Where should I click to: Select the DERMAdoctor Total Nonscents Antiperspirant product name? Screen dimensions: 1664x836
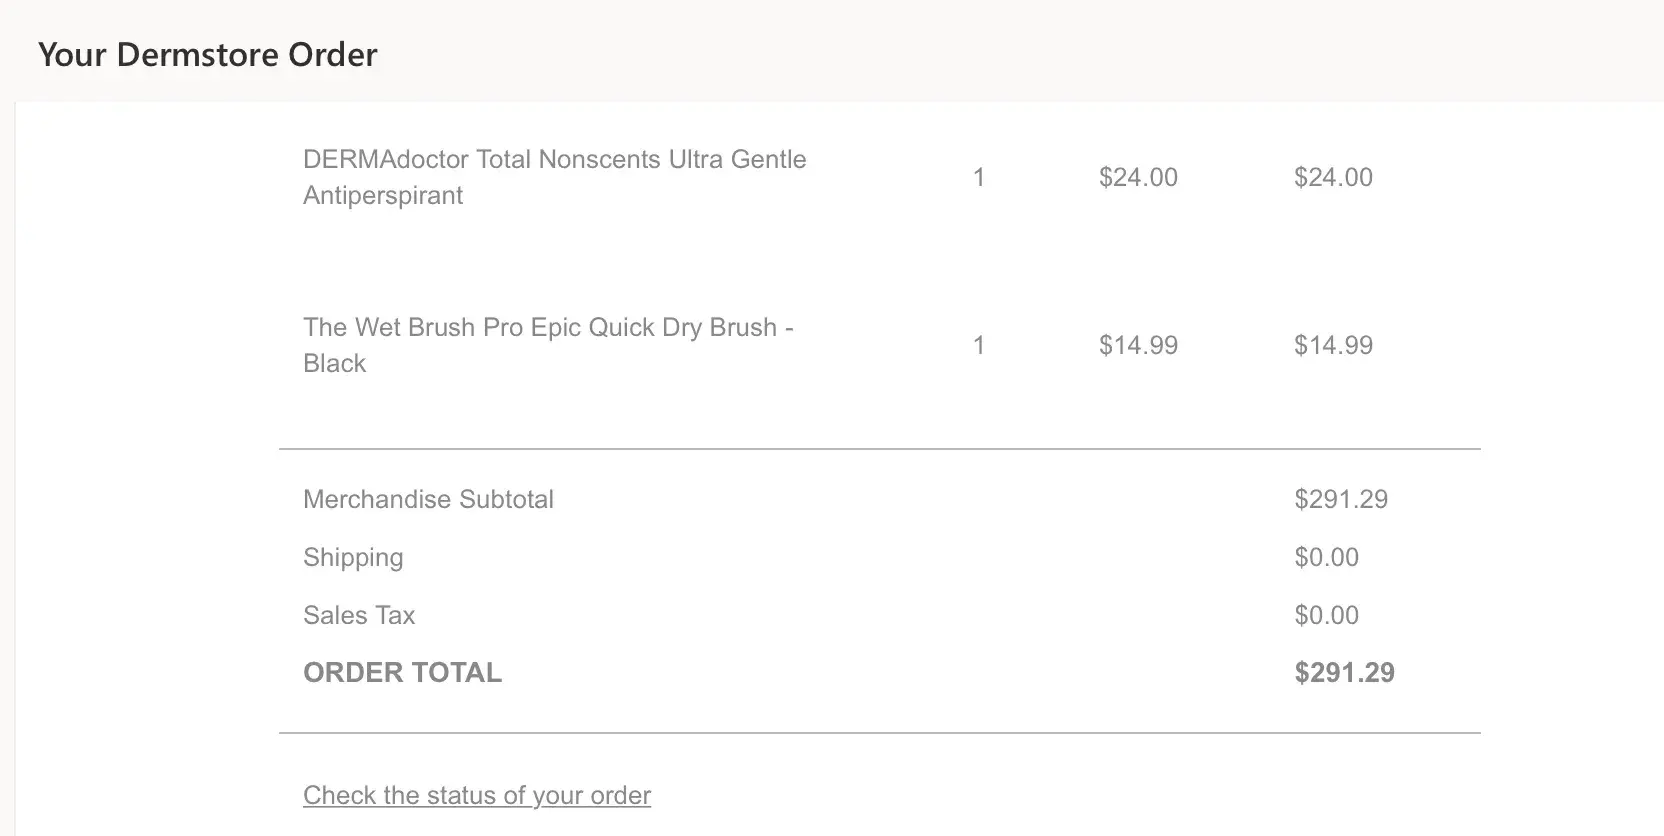[x=554, y=177]
